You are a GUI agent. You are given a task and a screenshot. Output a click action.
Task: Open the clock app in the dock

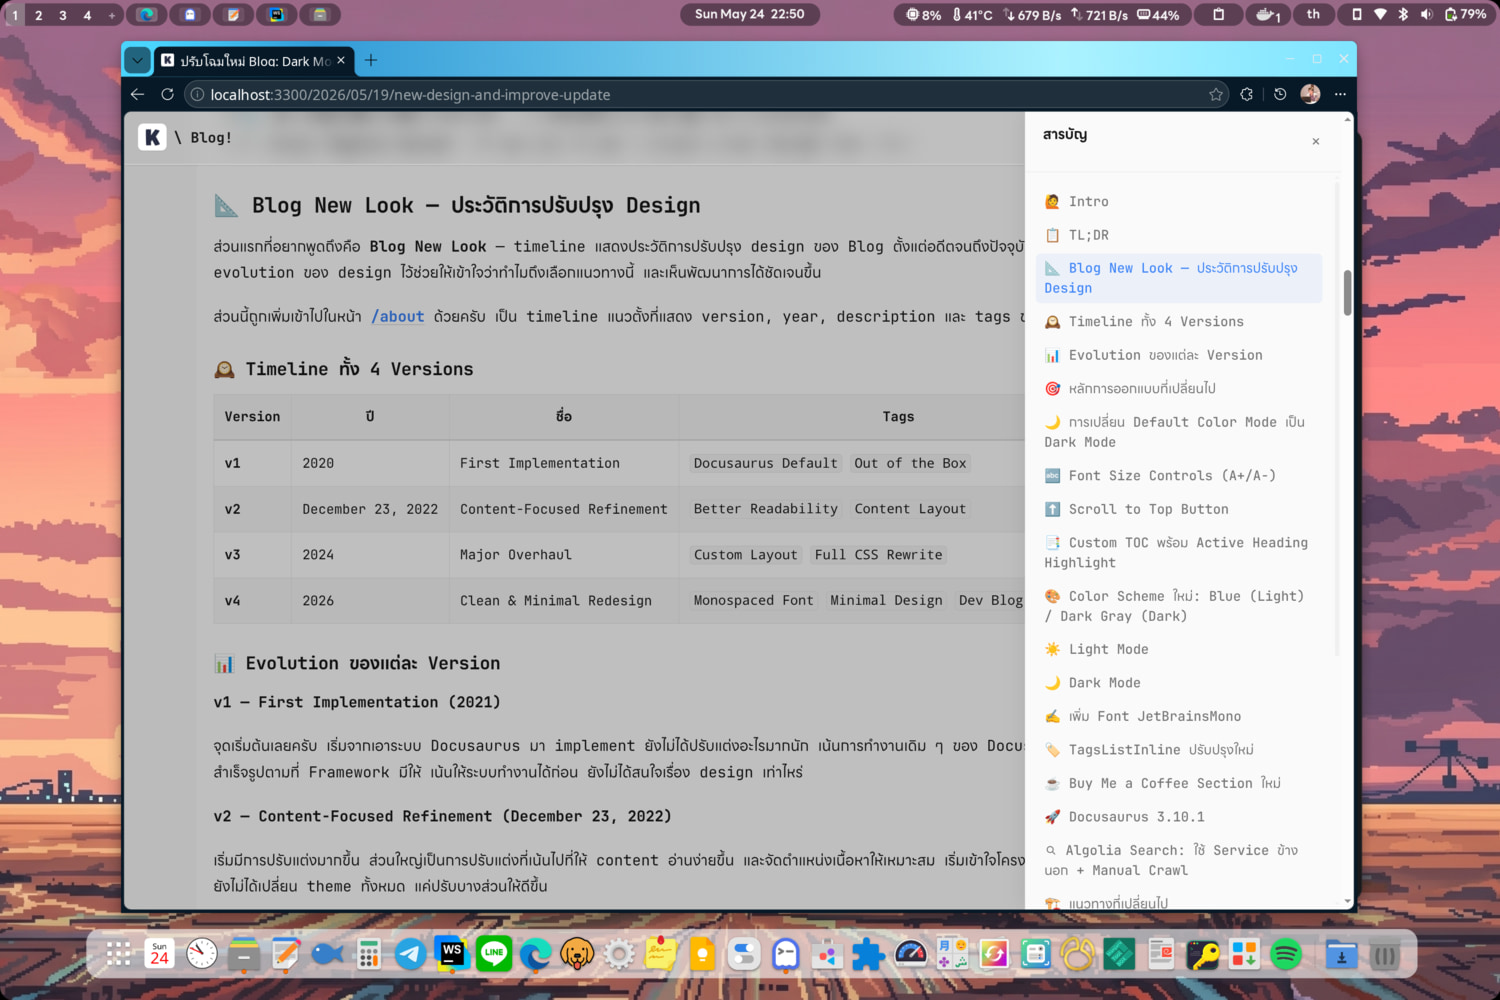(202, 954)
